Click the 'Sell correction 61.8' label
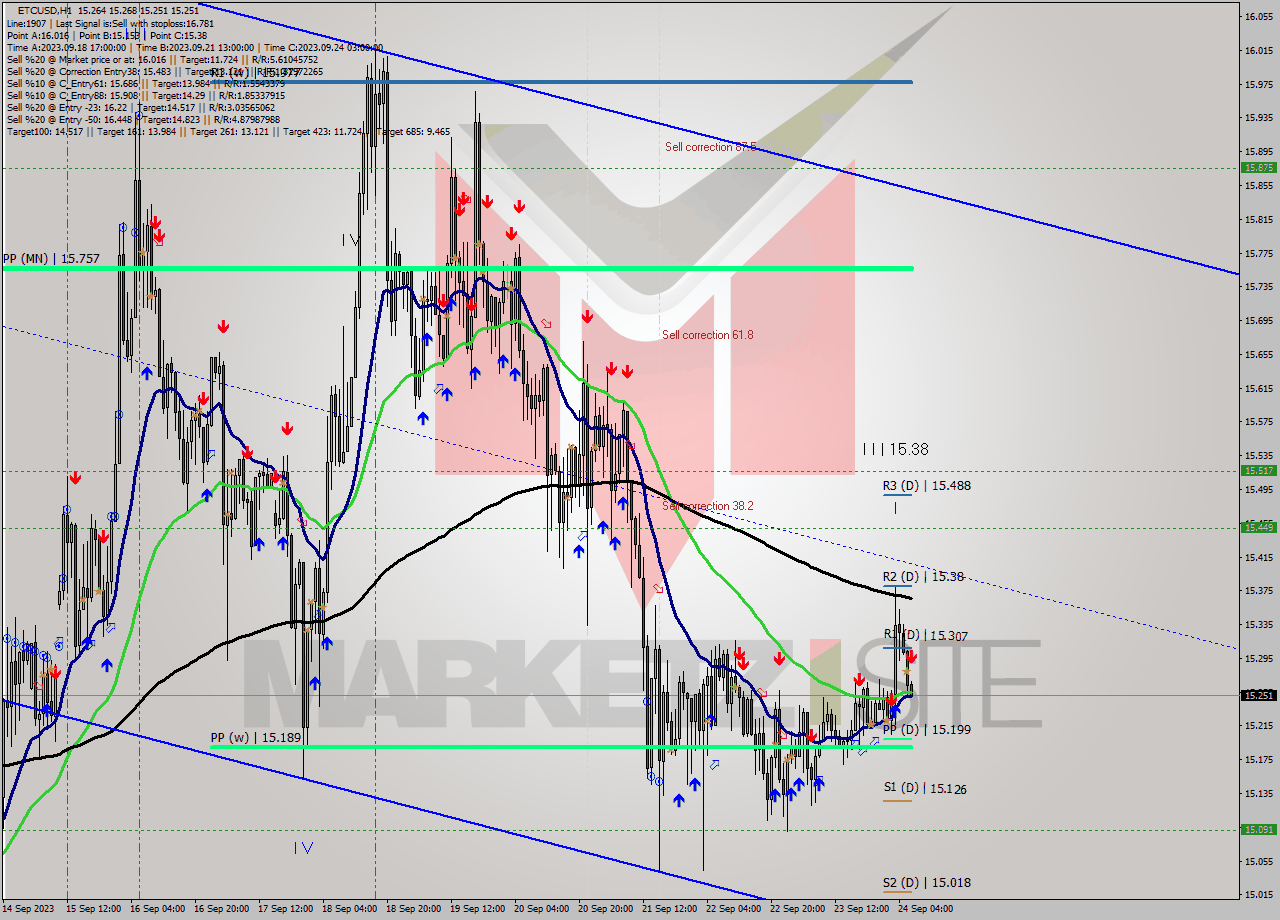This screenshot has width=1280, height=920. tap(708, 335)
